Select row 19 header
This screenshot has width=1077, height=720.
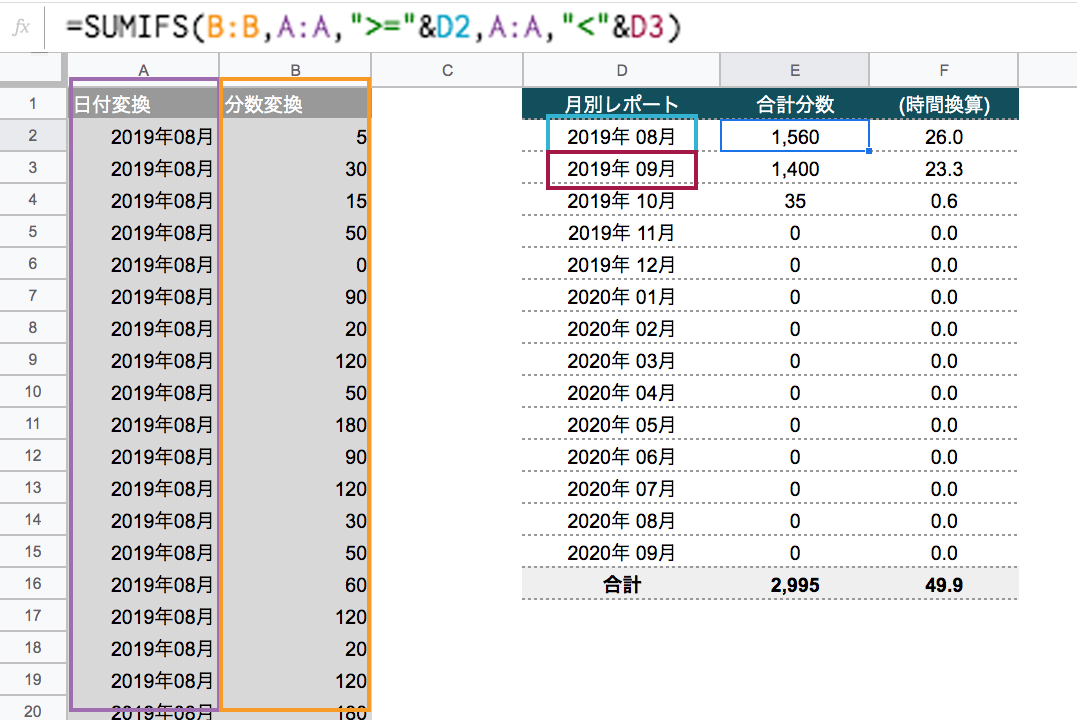tap(33, 679)
